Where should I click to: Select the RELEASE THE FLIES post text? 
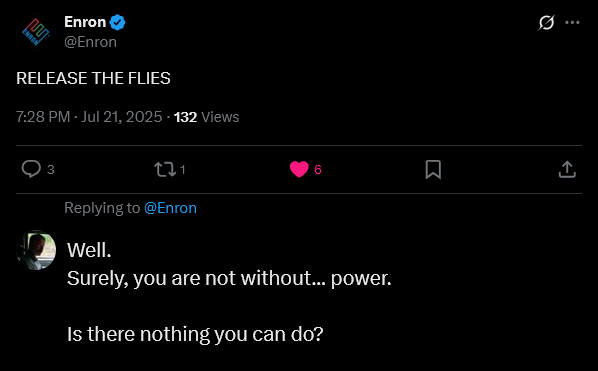pyautogui.click(x=93, y=79)
